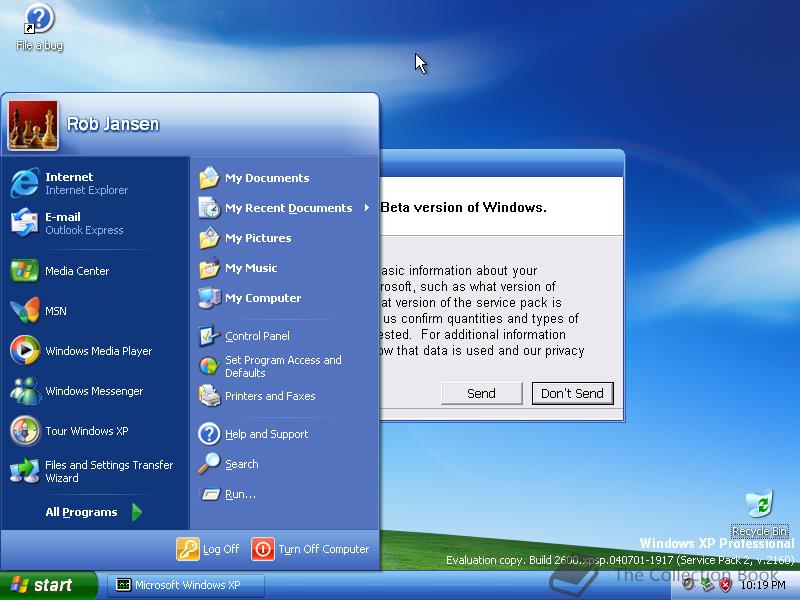This screenshot has width=800, height=600.
Task: Open the MSN butterfly icon
Action: click(24, 310)
